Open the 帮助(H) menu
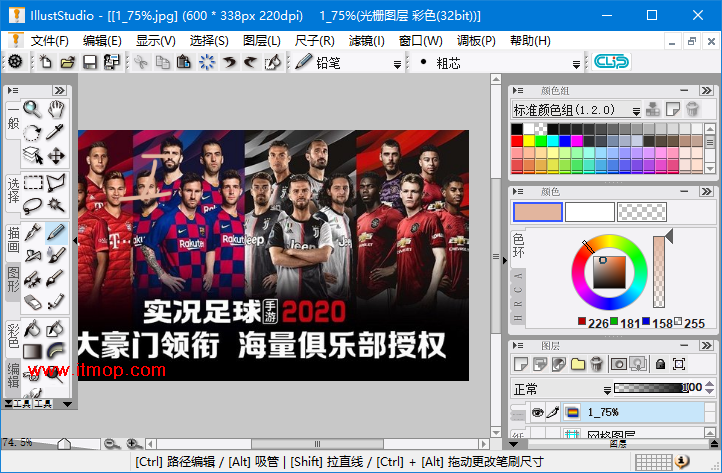The image size is (722, 473). [x=530, y=41]
